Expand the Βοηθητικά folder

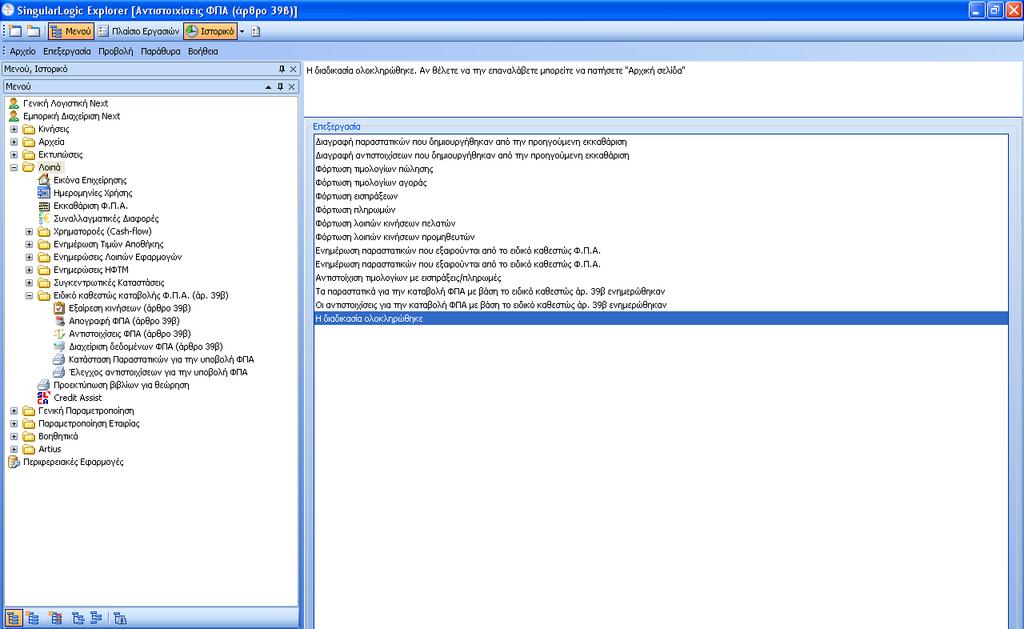(x=14, y=436)
